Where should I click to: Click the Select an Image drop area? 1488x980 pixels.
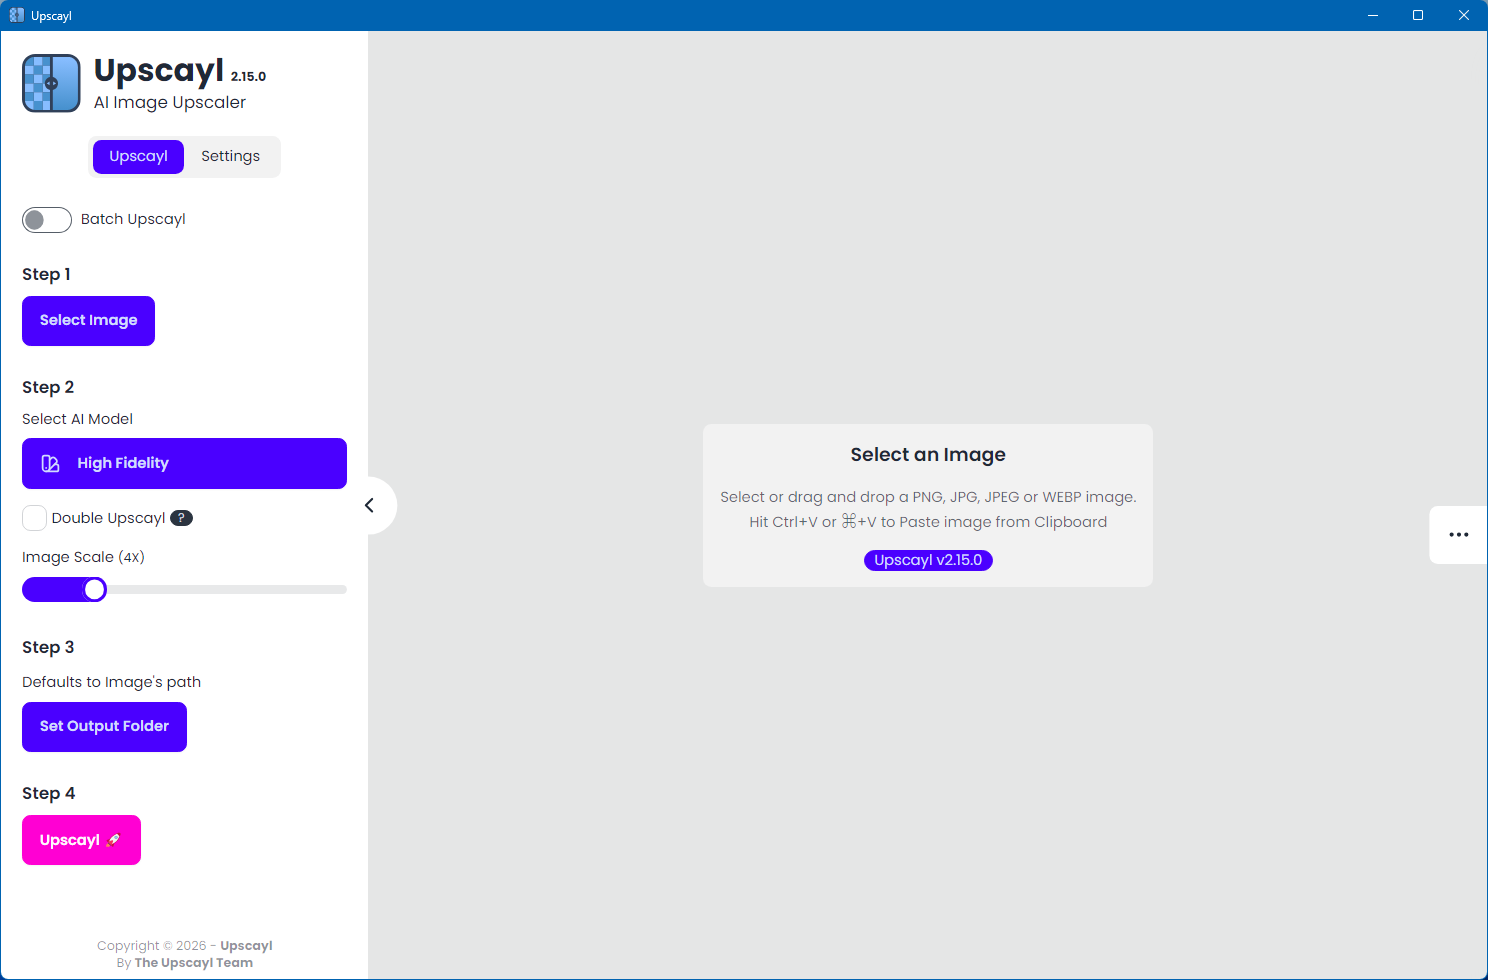click(928, 505)
